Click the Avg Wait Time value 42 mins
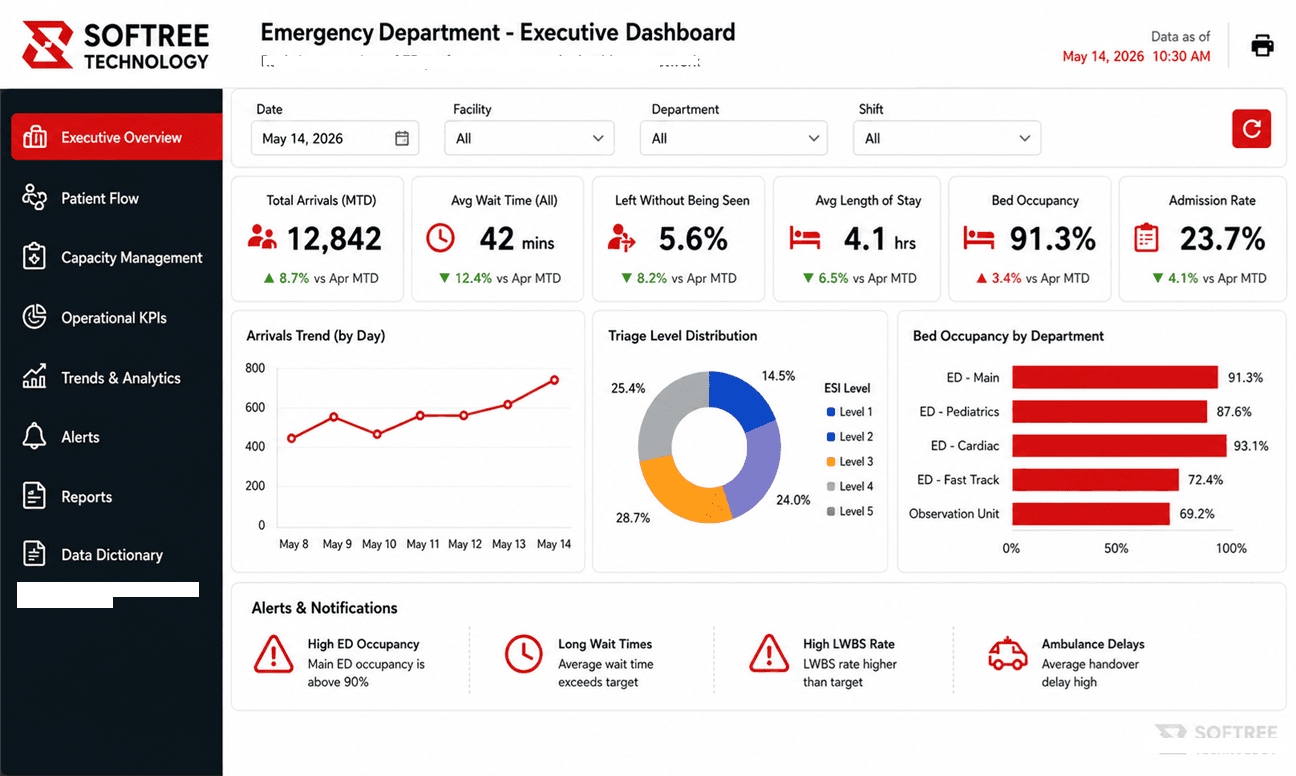 pyautogui.click(x=516, y=239)
